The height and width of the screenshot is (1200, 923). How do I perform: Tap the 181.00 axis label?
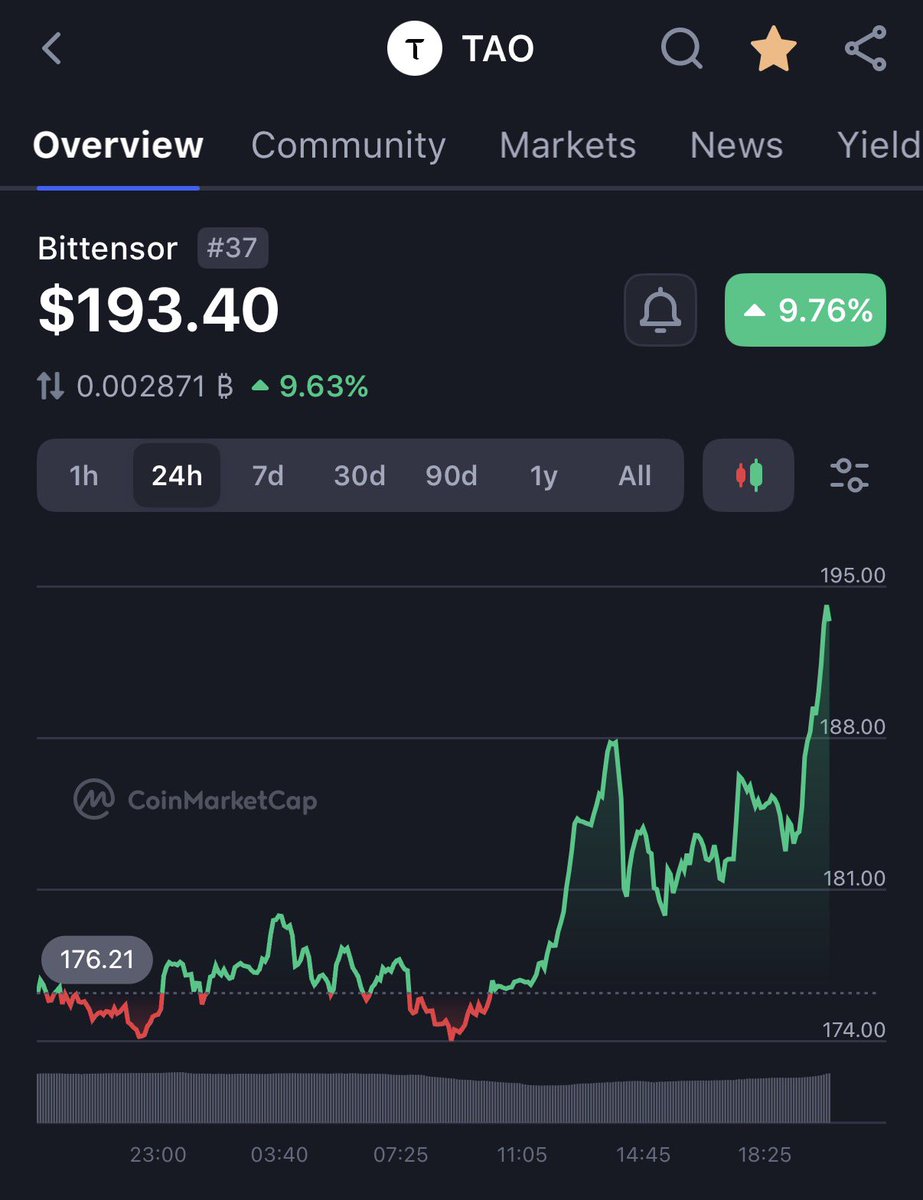(852, 878)
